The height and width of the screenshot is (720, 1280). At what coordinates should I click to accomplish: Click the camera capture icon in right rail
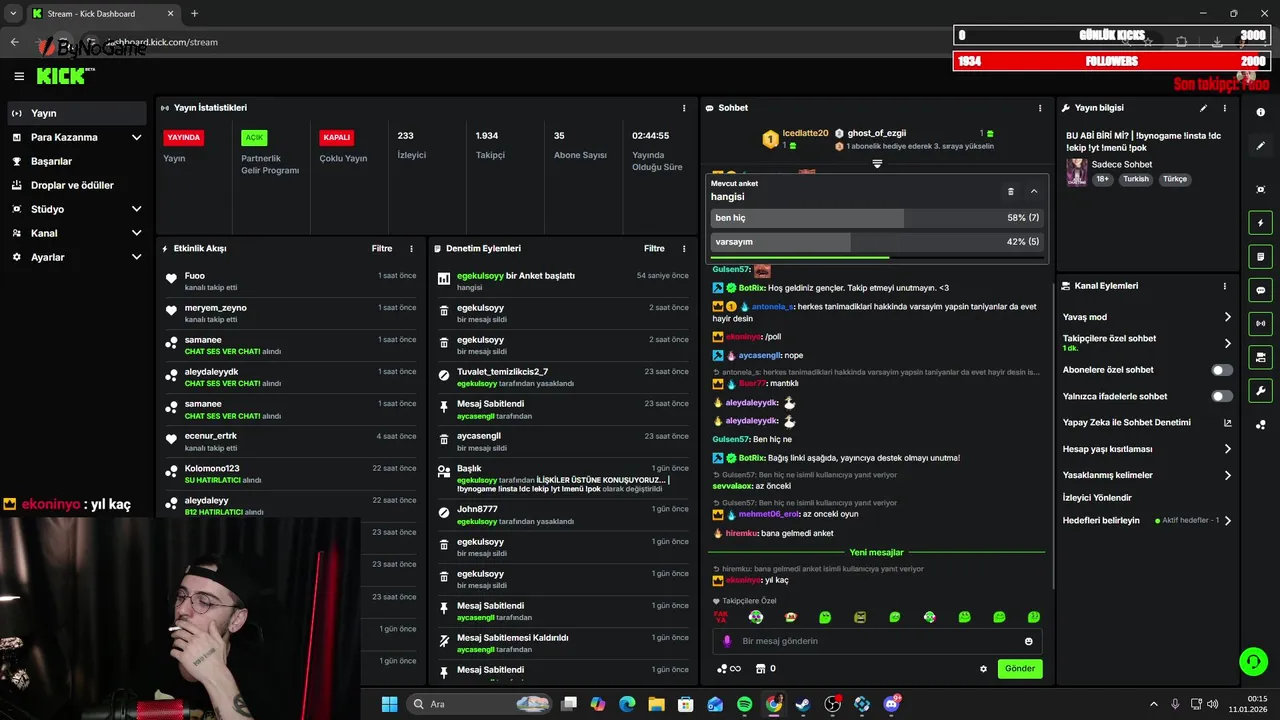1260,189
